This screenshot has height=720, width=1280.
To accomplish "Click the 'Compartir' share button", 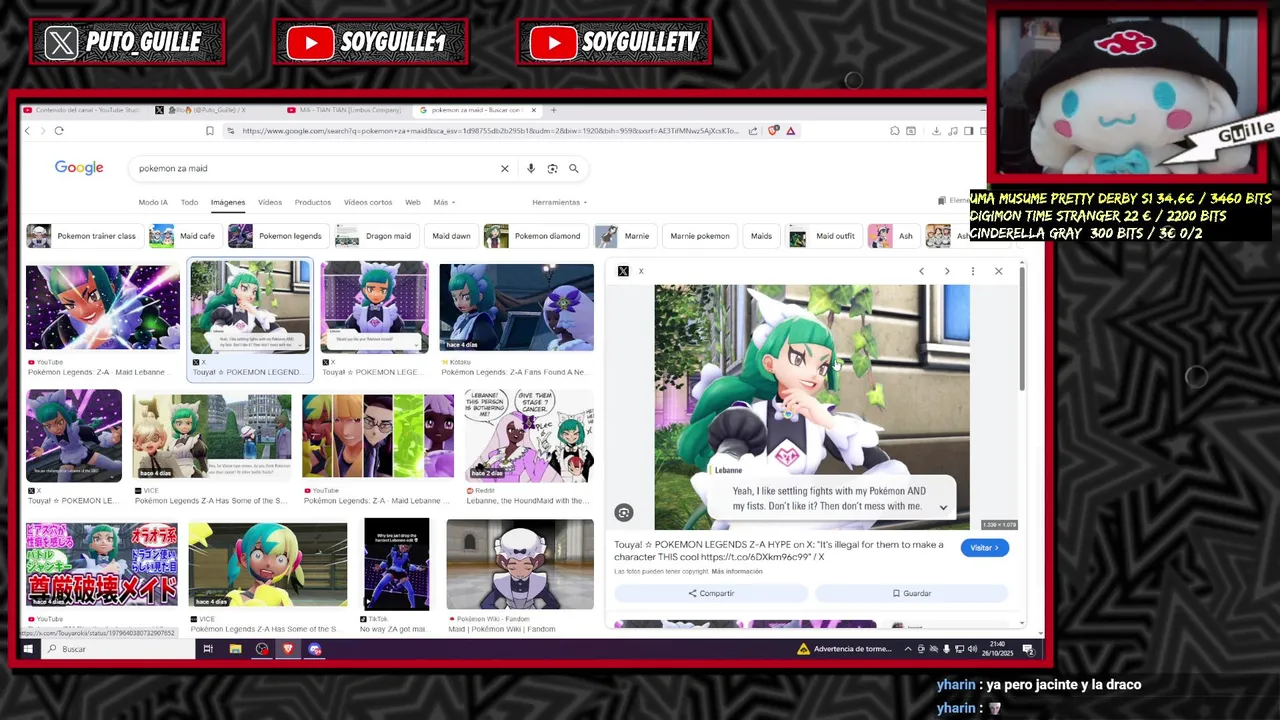I will click(x=711, y=594).
